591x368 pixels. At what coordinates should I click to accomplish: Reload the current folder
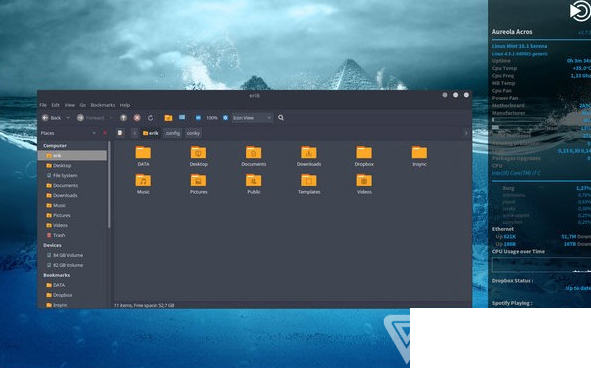point(150,118)
